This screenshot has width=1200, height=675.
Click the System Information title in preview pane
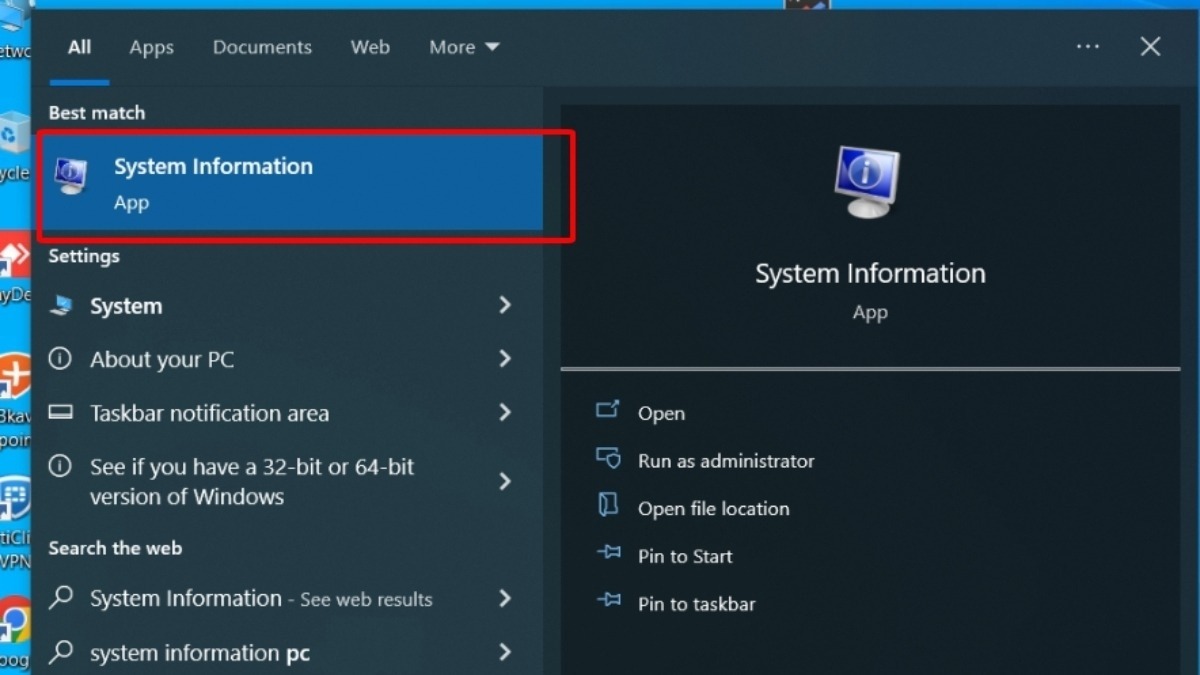pyautogui.click(x=870, y=274)
